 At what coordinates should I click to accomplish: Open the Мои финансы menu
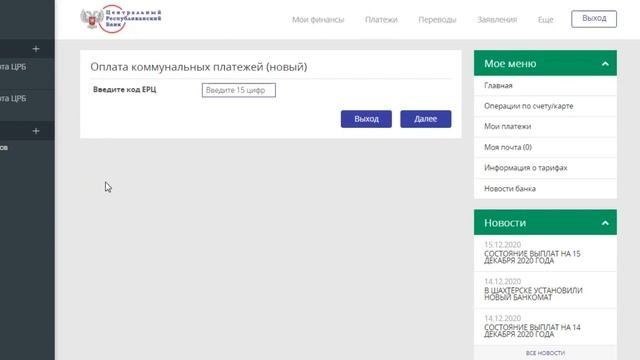318,20
